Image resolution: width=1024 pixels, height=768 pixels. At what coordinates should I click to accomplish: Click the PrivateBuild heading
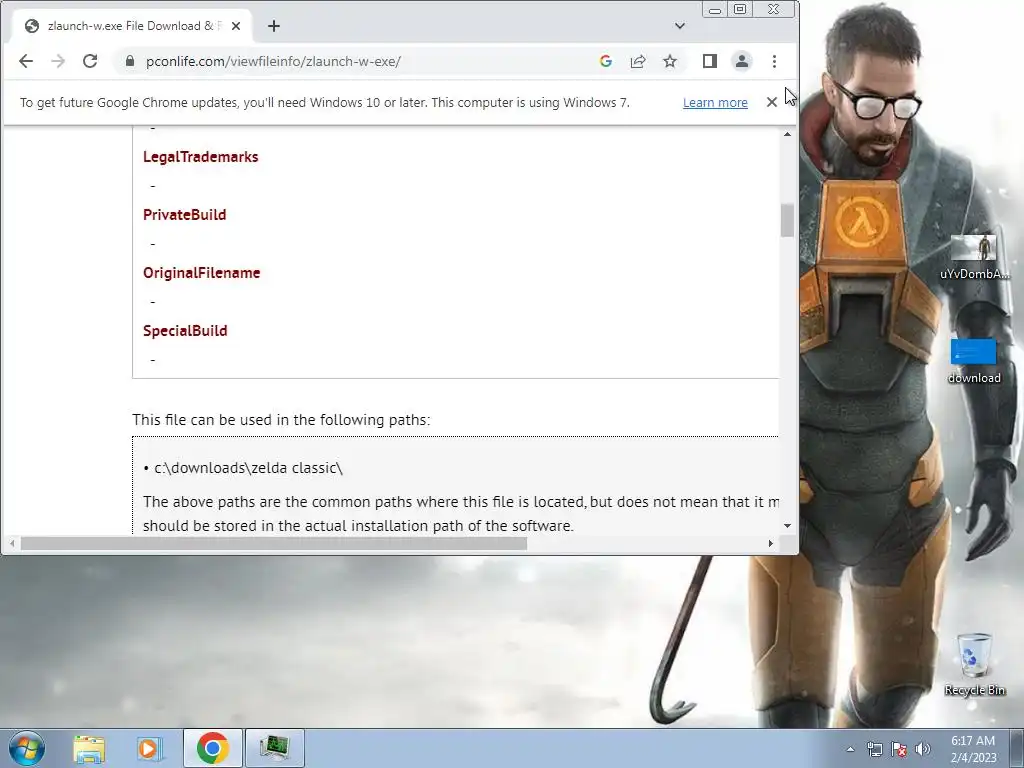click(185, 215)
